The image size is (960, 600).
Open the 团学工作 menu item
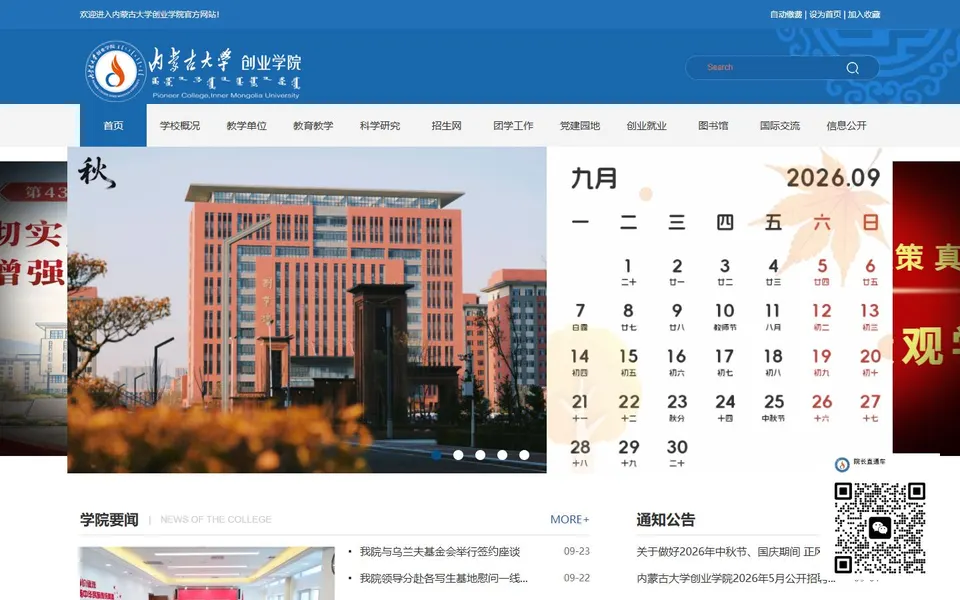[x=513, y=126]
